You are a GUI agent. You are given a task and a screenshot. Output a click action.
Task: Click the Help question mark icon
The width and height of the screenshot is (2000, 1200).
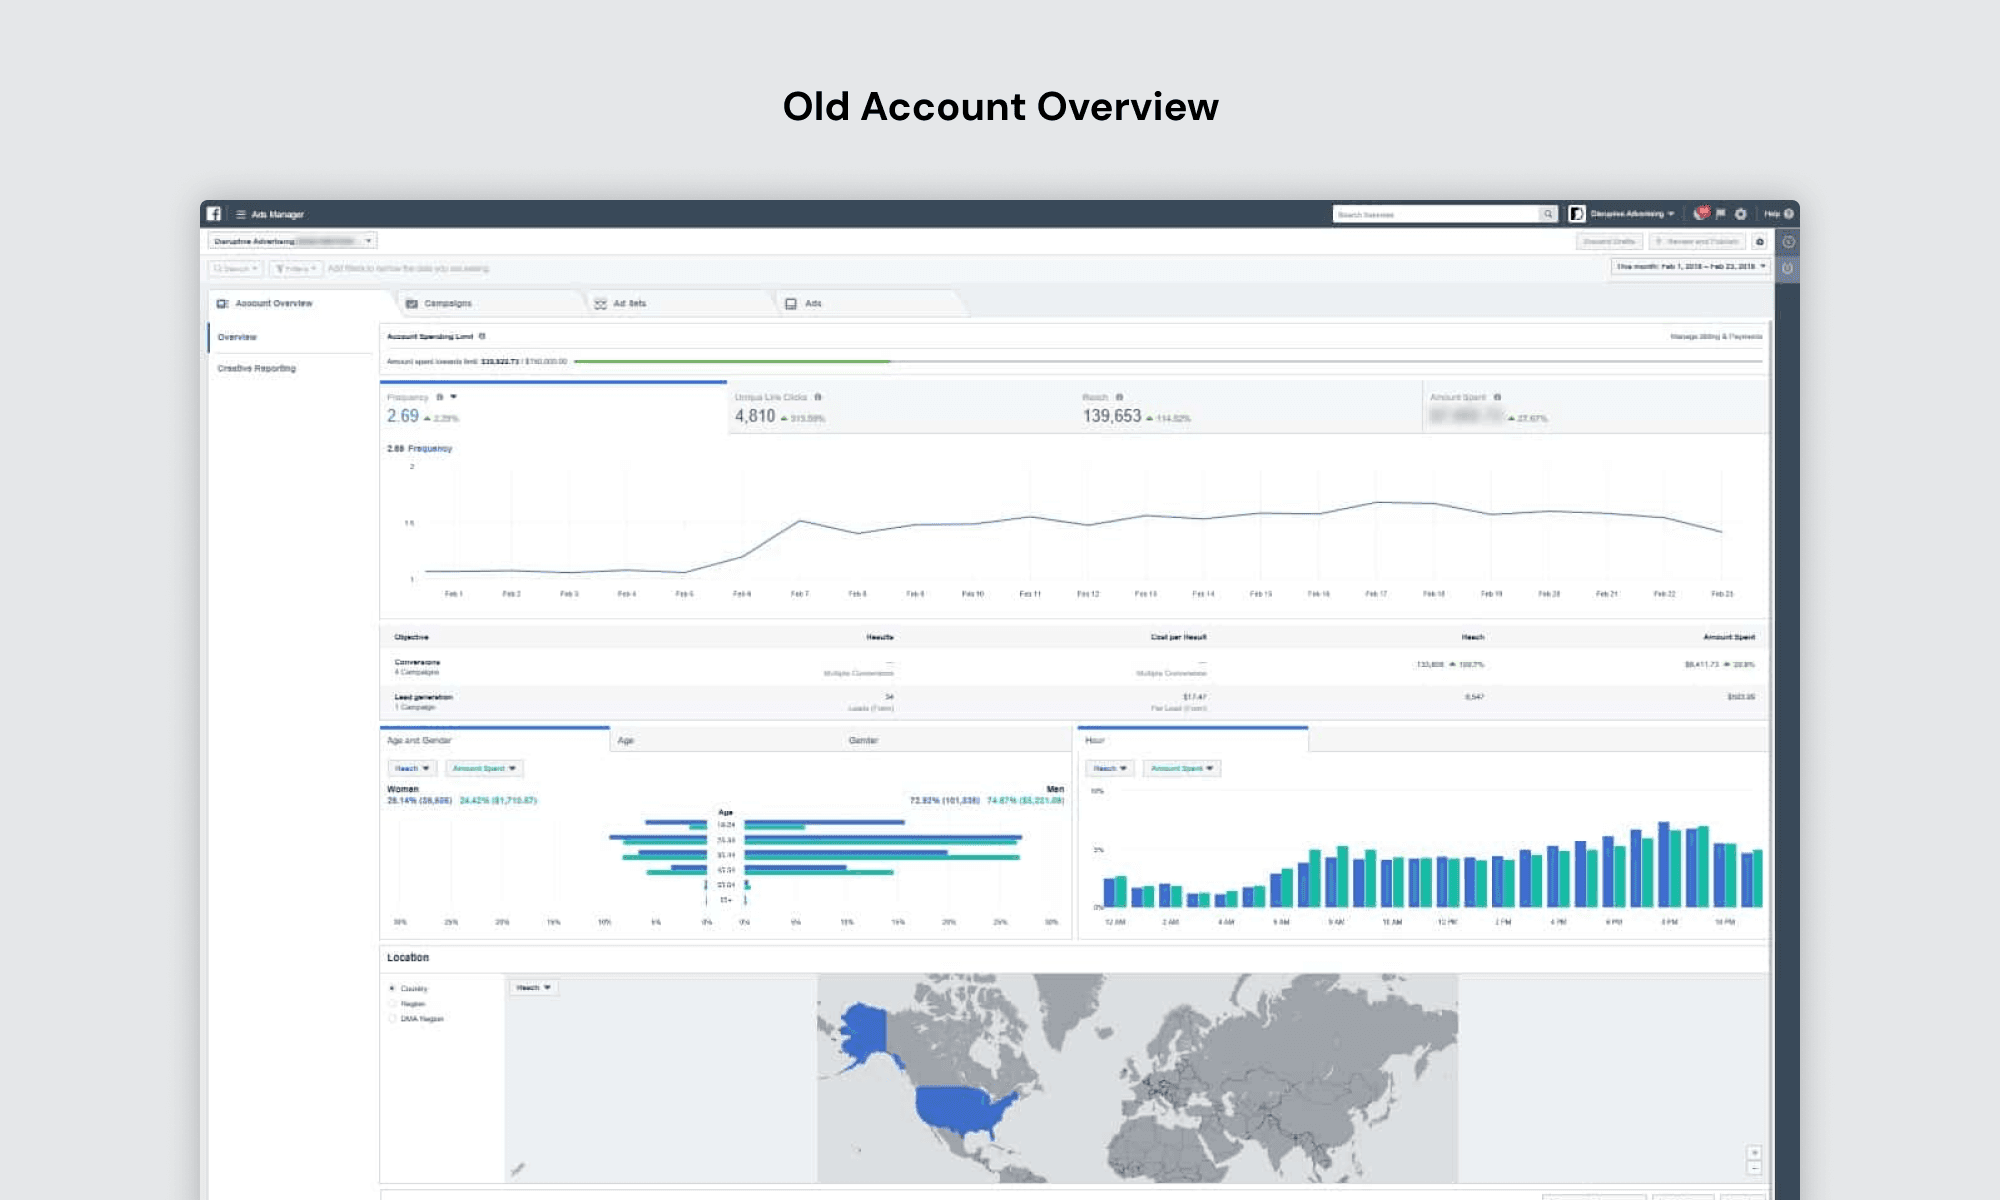pyautogui.click(x=1789, y=214)
